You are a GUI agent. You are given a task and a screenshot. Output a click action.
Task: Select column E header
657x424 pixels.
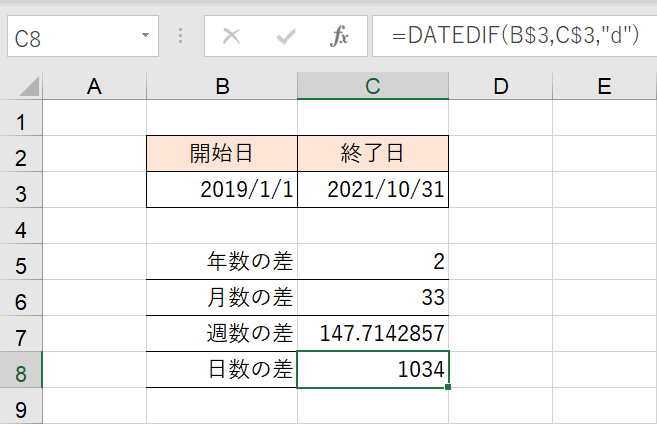click(605, 86)
